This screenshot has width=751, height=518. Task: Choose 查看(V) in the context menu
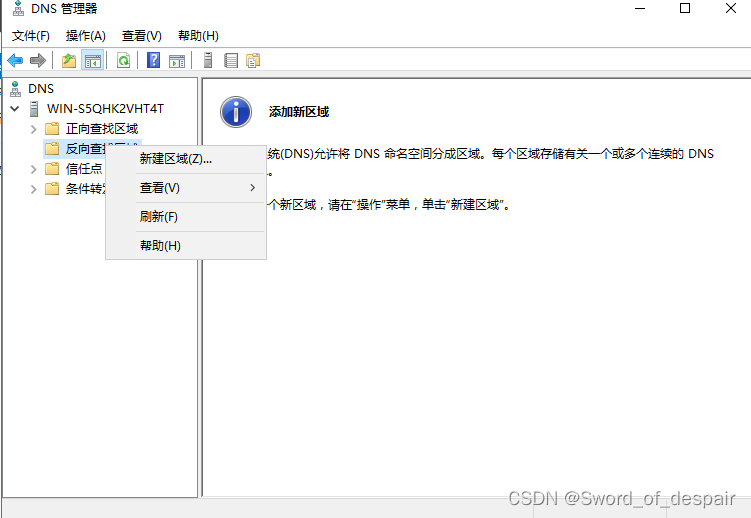pyautogui.click(x=186, y=188)
